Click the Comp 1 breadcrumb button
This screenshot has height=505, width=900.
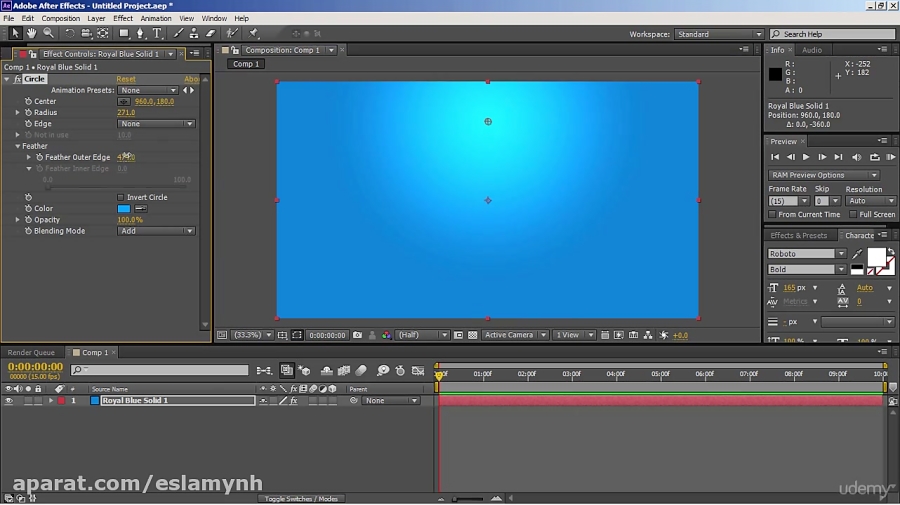pyautogui.click(x=246, y=64)
